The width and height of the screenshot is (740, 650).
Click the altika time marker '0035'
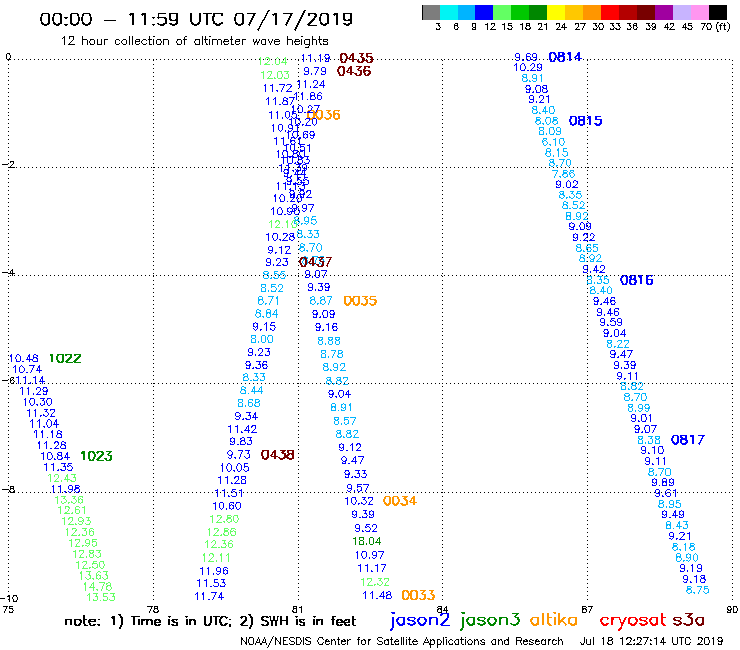point(360,301)
